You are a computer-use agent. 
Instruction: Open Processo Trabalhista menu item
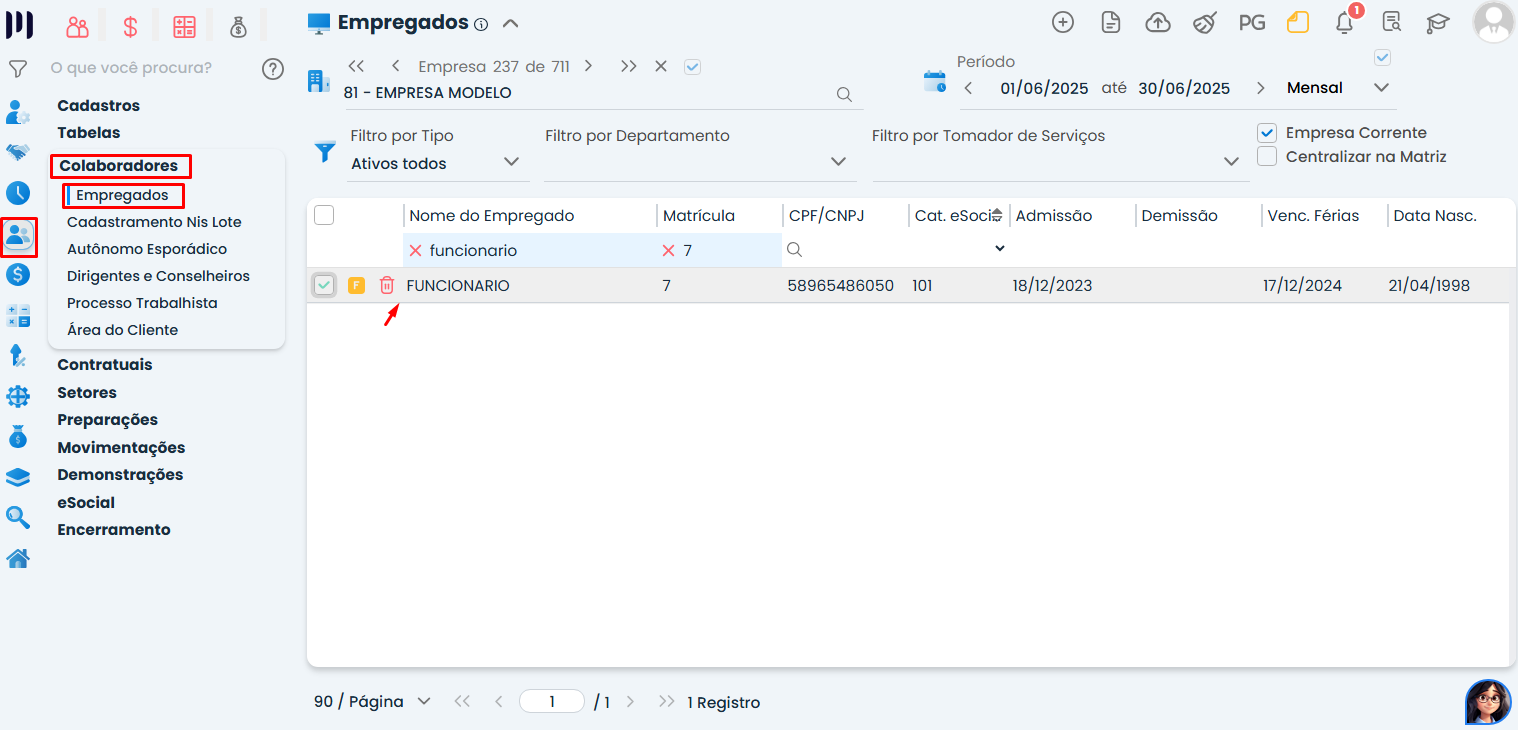(142, 303)
